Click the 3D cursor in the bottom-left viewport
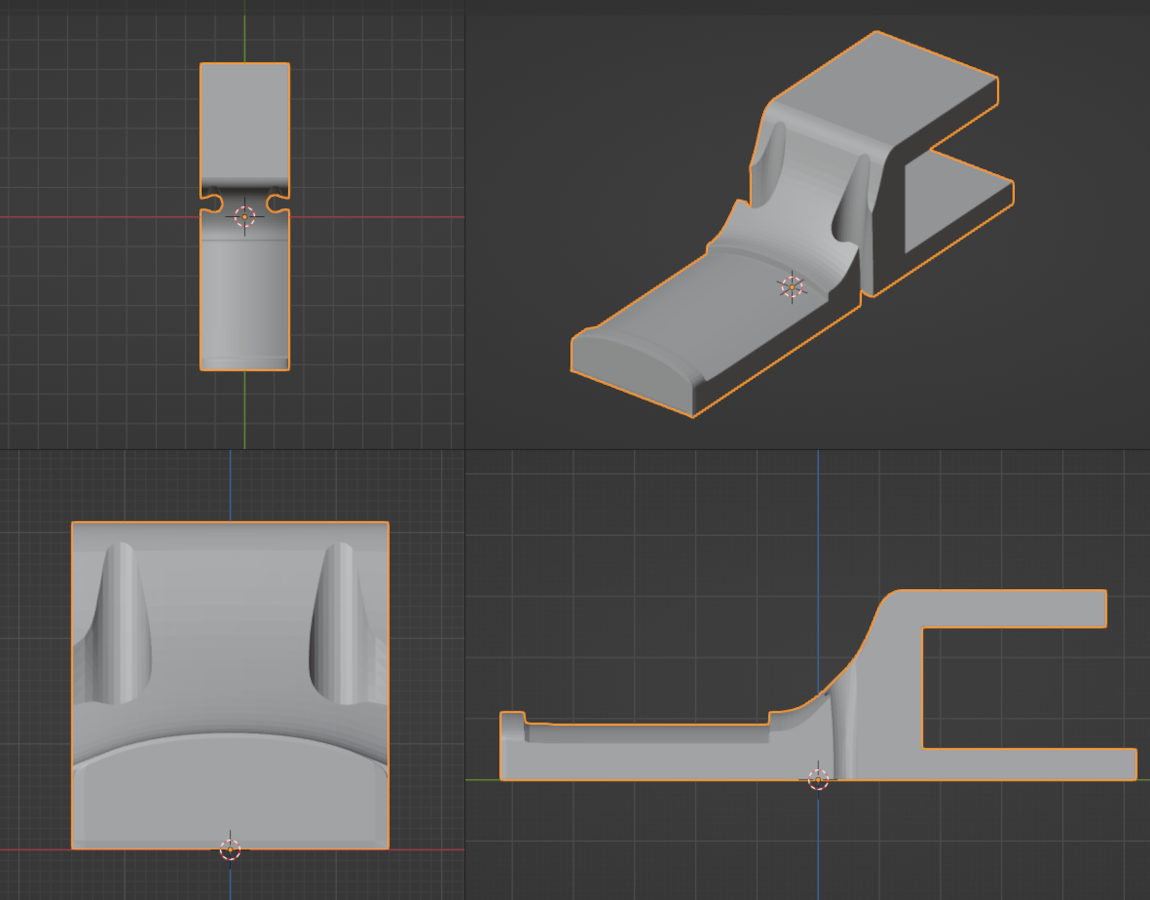This screenshot has width=1150, height=900. click(x=230, y=851)
